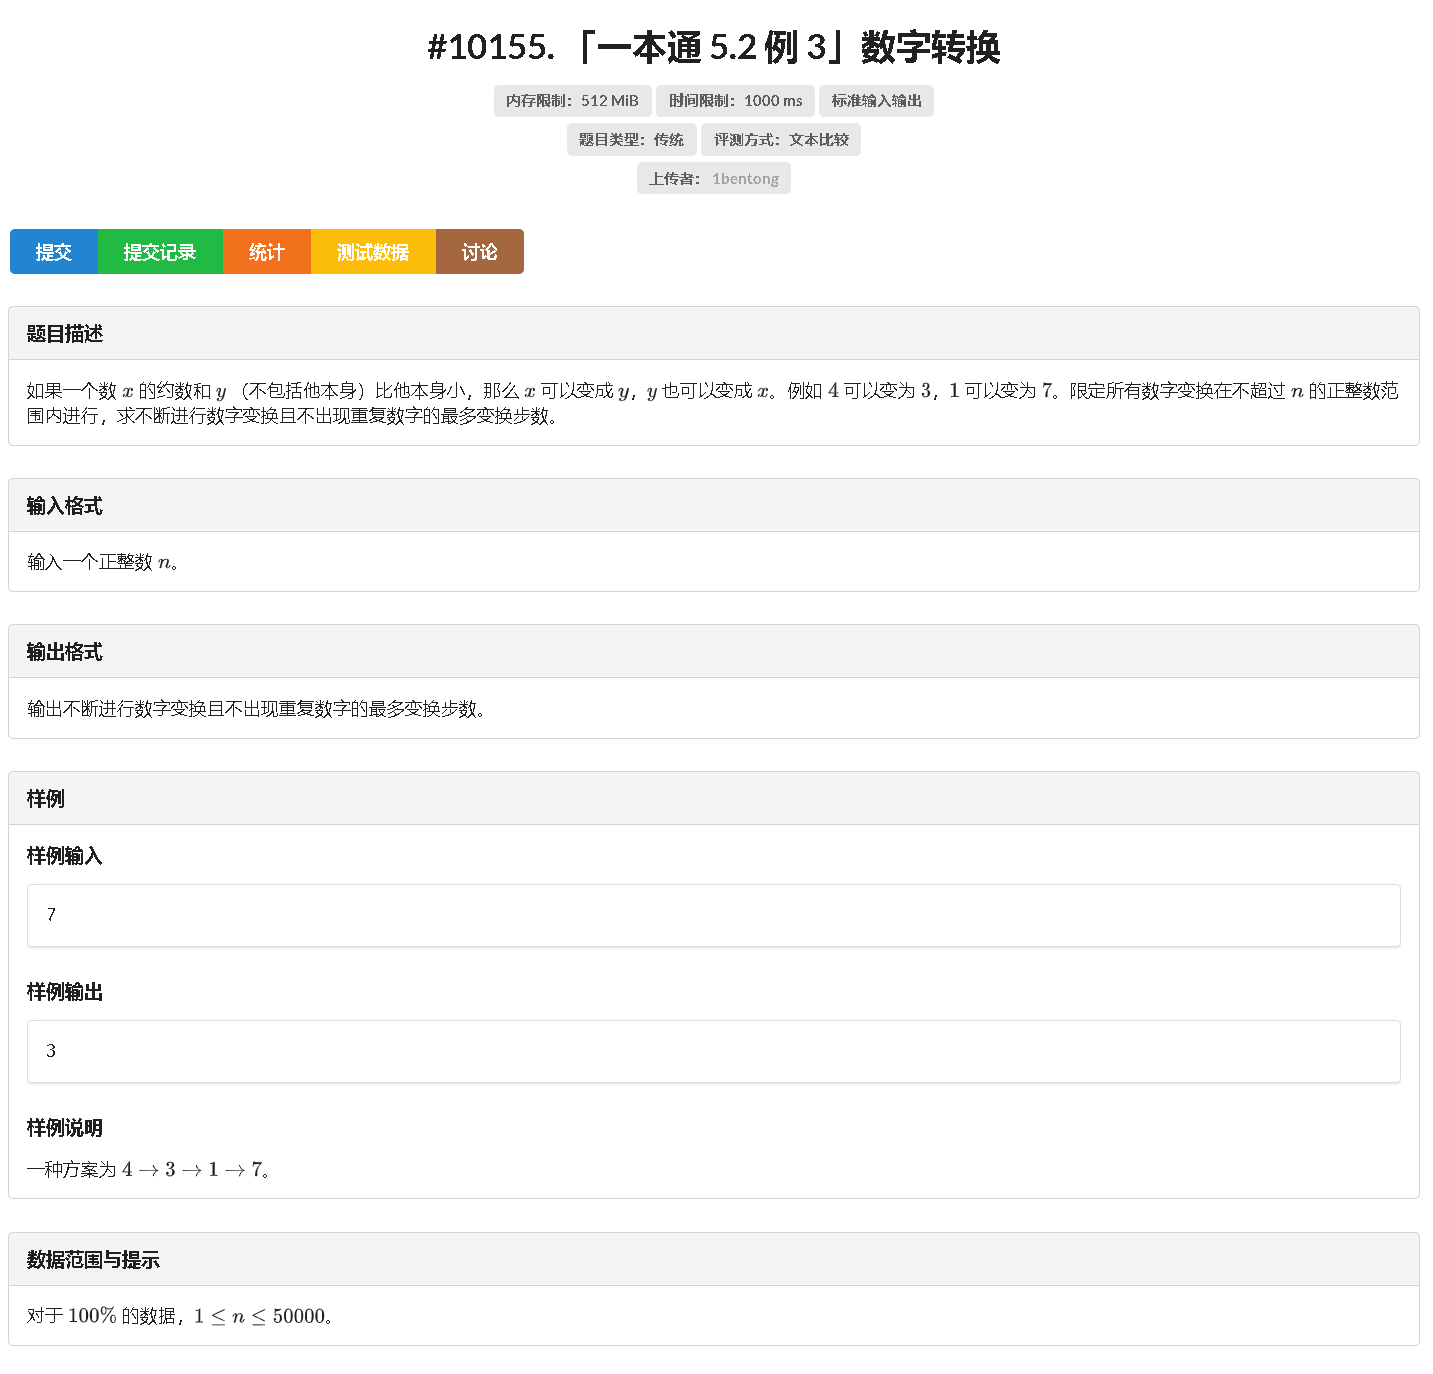Open the 提交记录 submission records page
This screenshot has width=1433, height=1374.
click(160, 251)
